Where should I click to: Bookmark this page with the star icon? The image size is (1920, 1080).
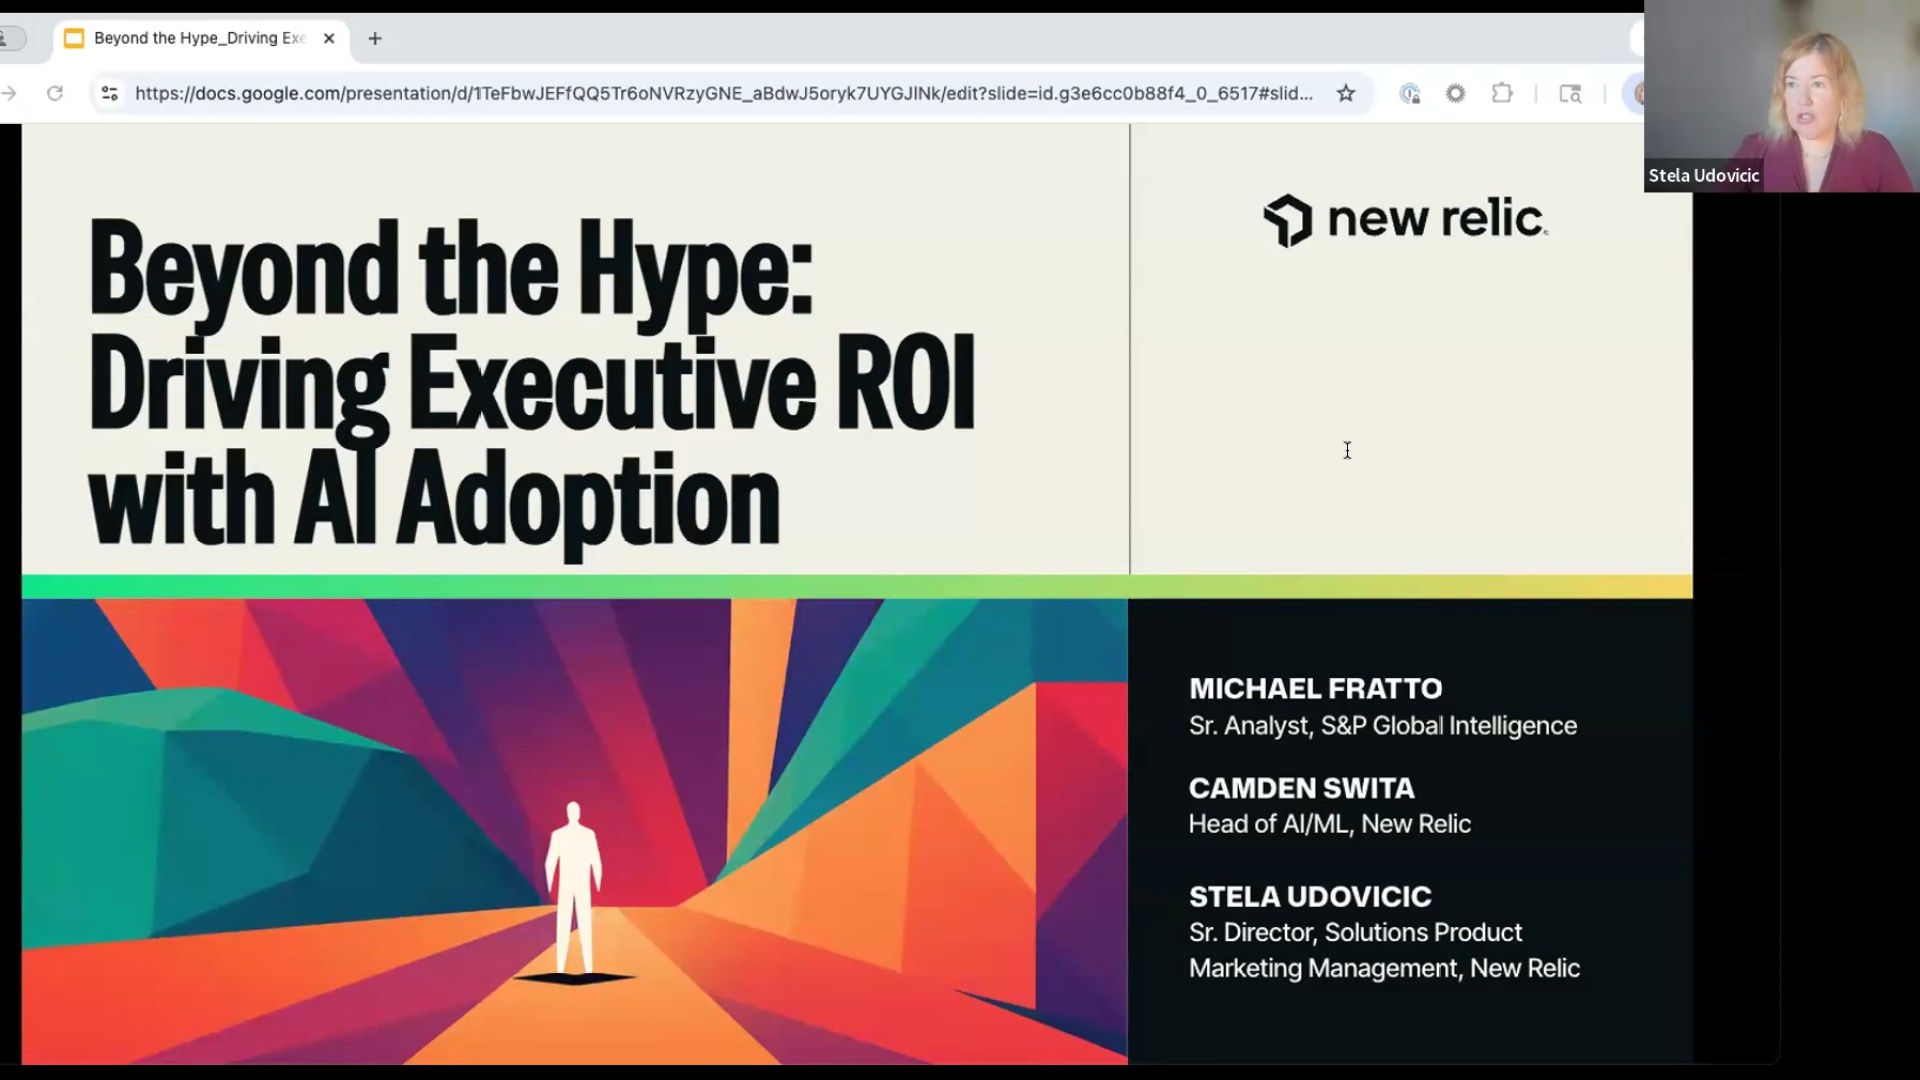click(1346, 93)
